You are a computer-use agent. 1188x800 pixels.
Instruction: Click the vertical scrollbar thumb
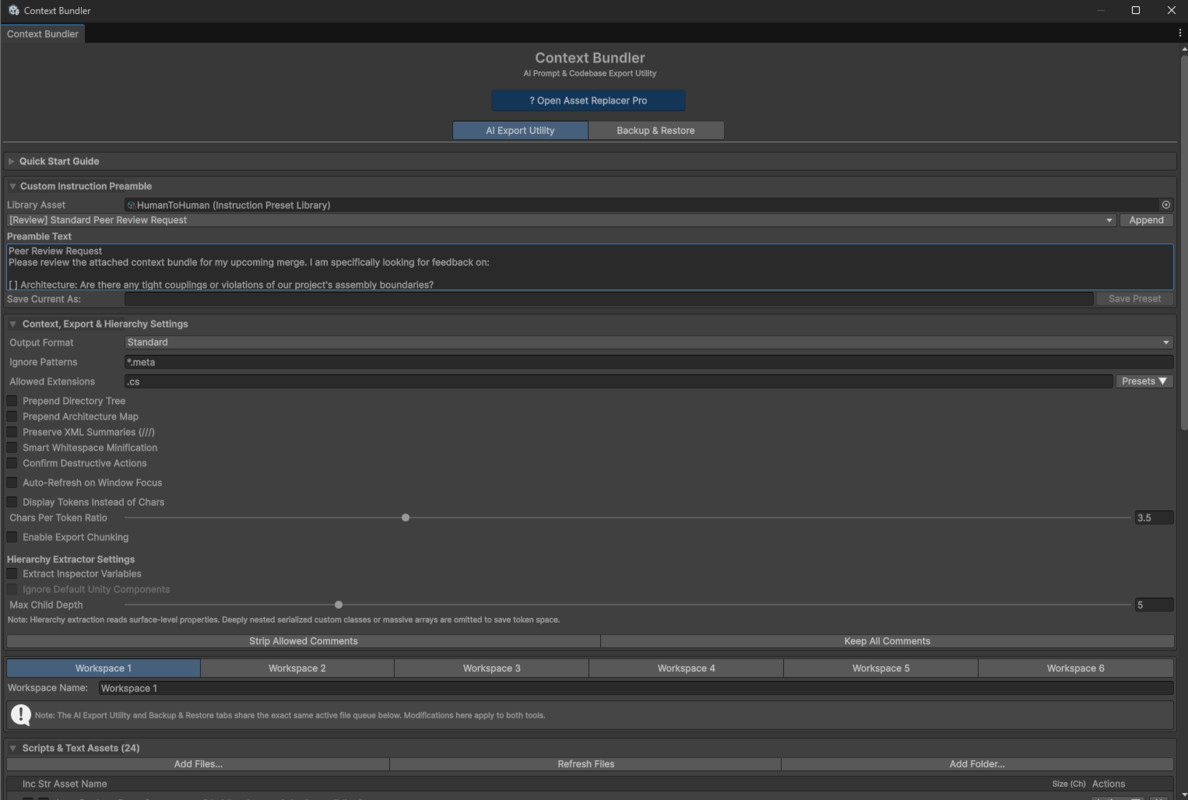click(x=1183, y=241)
